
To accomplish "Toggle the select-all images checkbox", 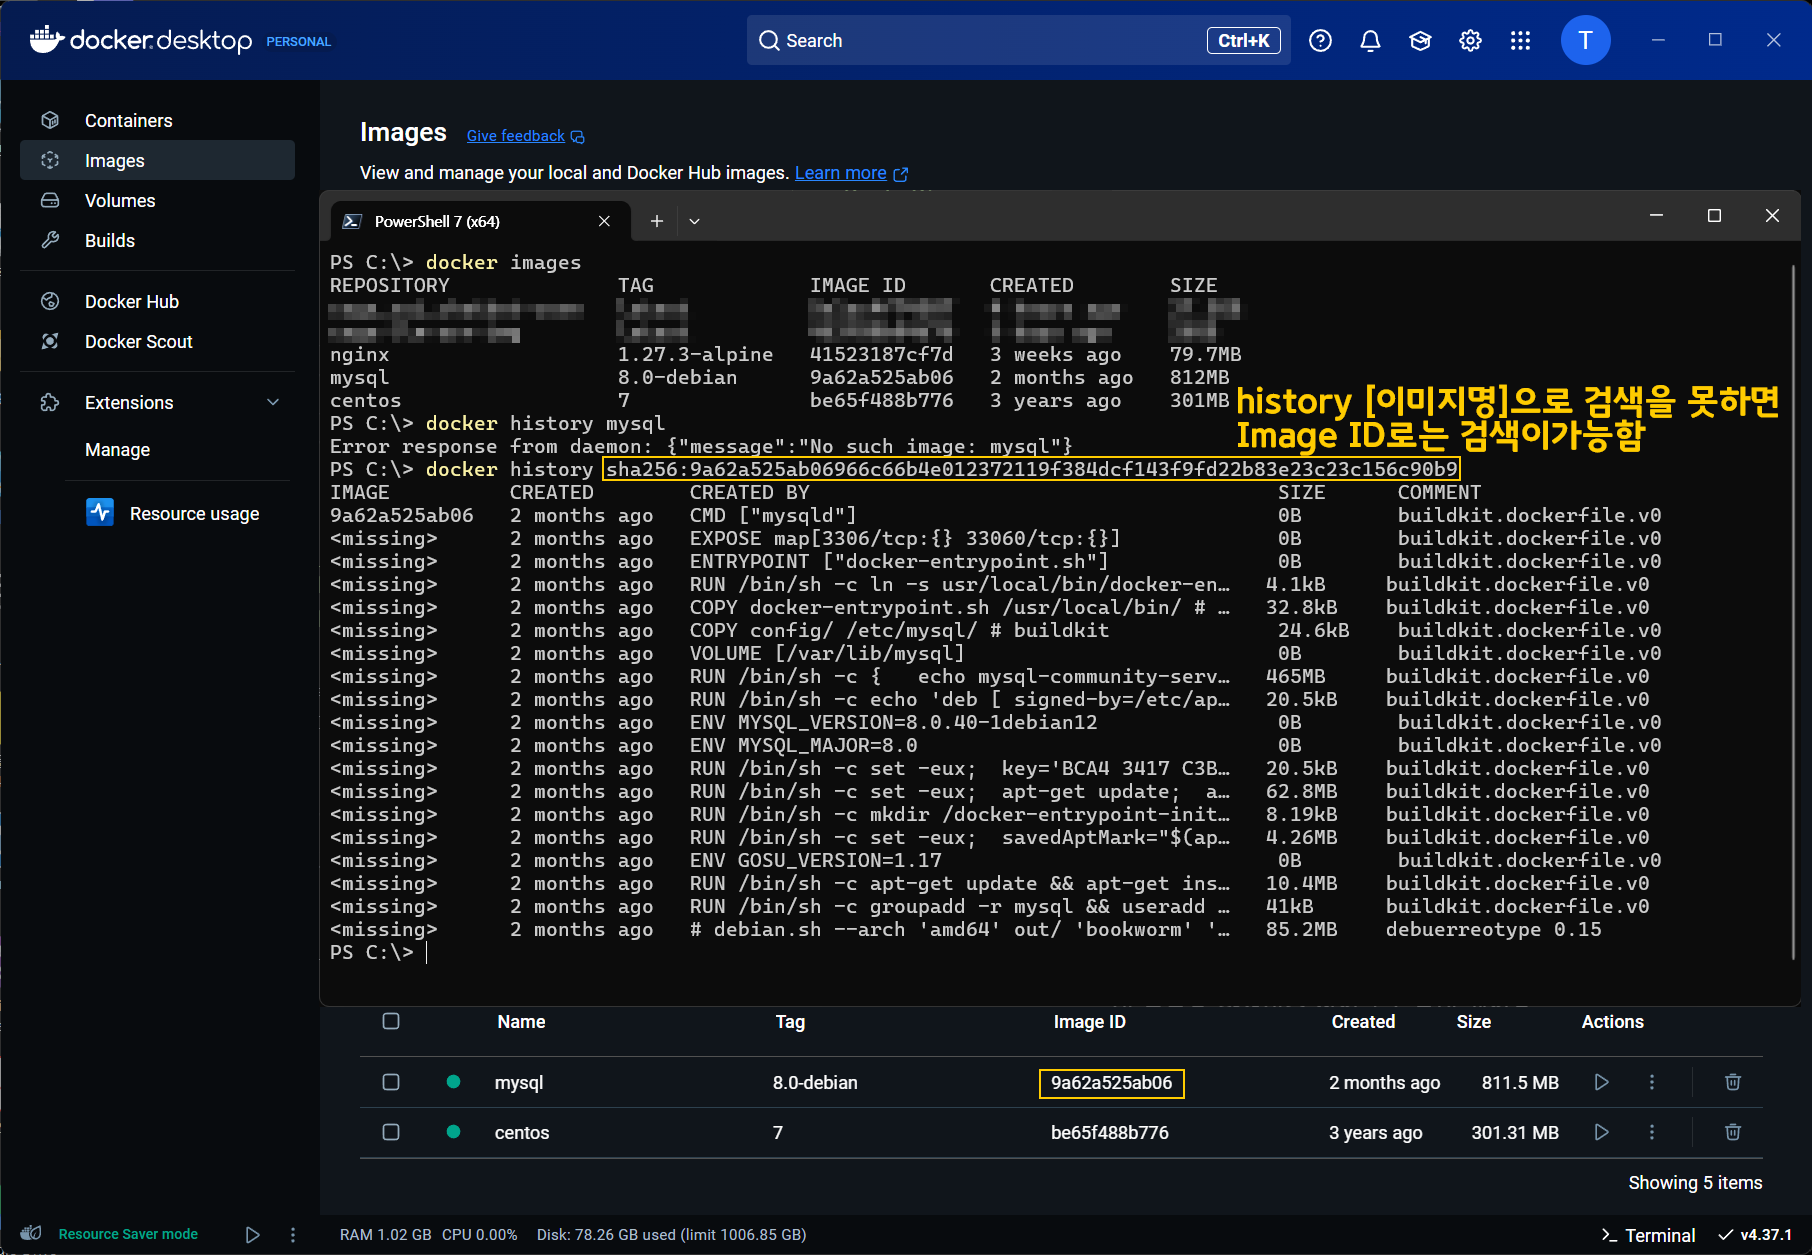I will (391, 1021).
